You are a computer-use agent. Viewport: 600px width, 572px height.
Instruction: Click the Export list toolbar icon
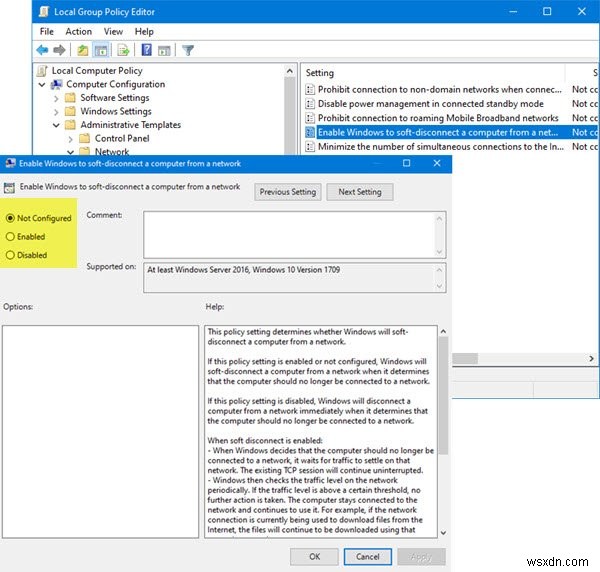(124, 50)
